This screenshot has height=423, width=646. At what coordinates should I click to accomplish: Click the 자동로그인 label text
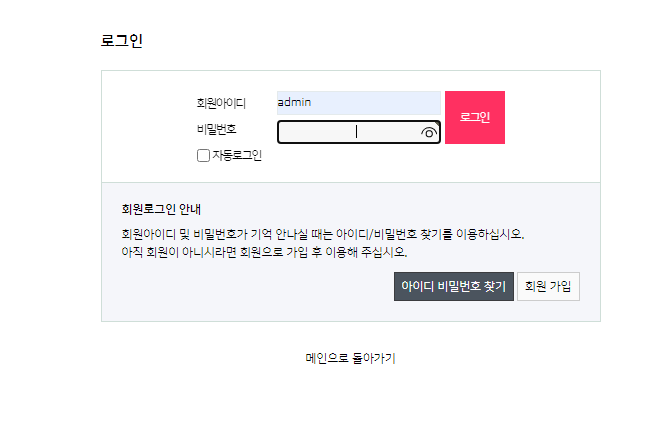(237, 155)
